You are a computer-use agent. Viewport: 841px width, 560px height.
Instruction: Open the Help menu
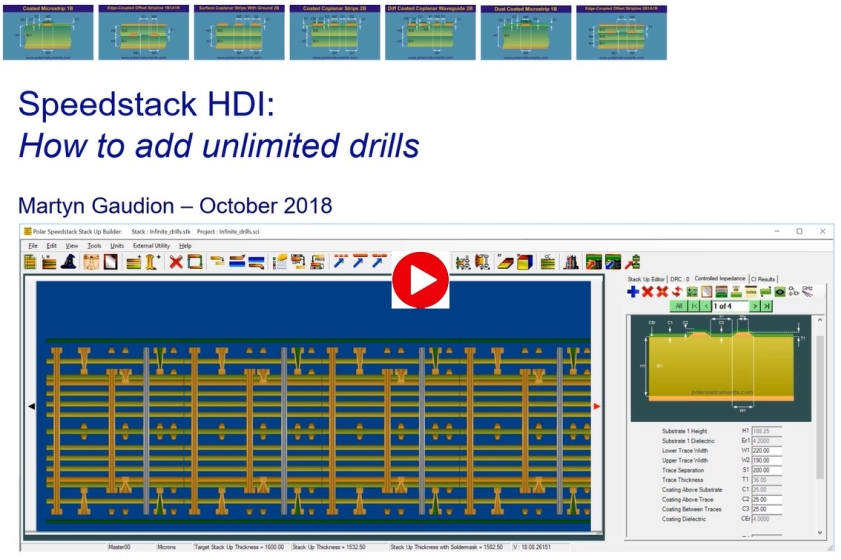pyautogui.click(x=185, y=246)
